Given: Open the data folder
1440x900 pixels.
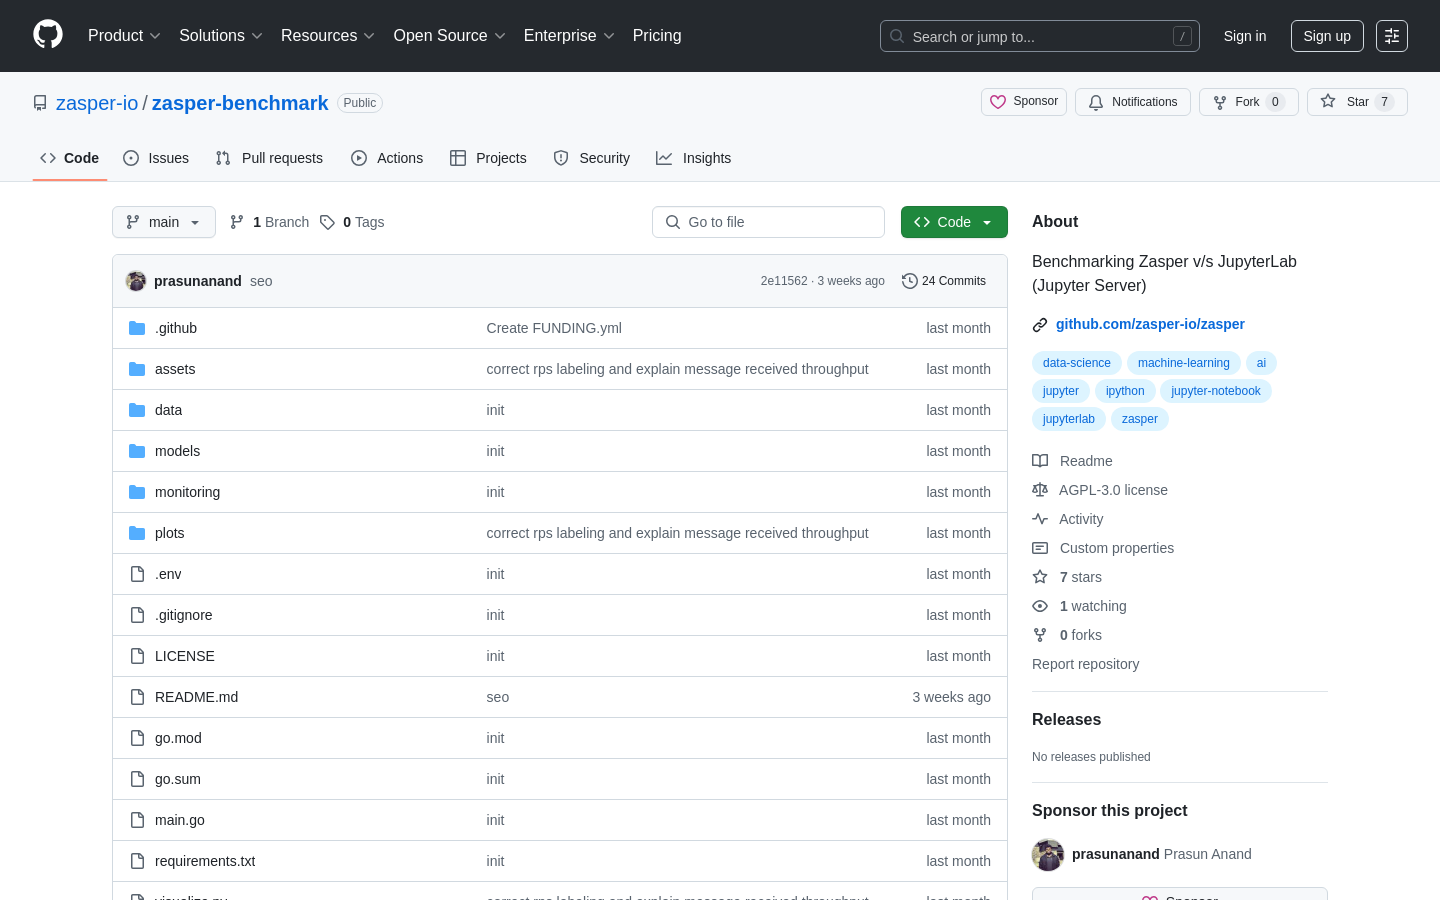Looking at the screenshot, I should pyautogui.click(x=168, y=410).
